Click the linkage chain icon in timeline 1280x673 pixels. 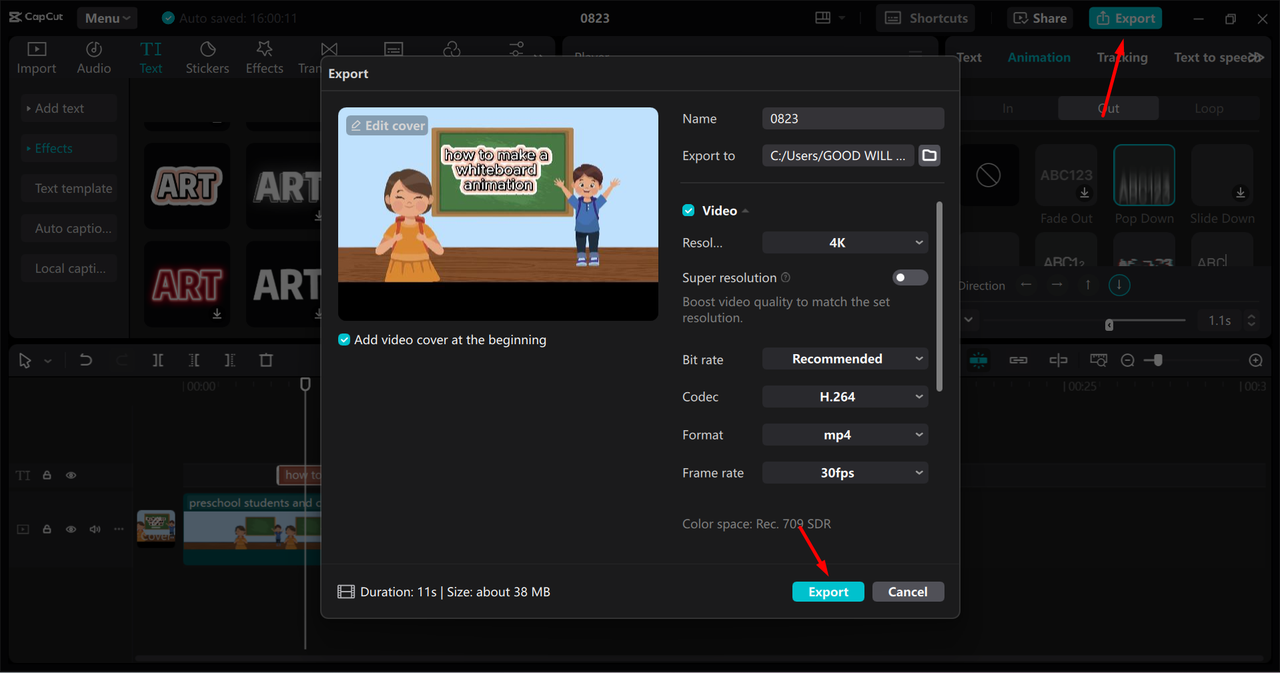(x=1018, y=360)
